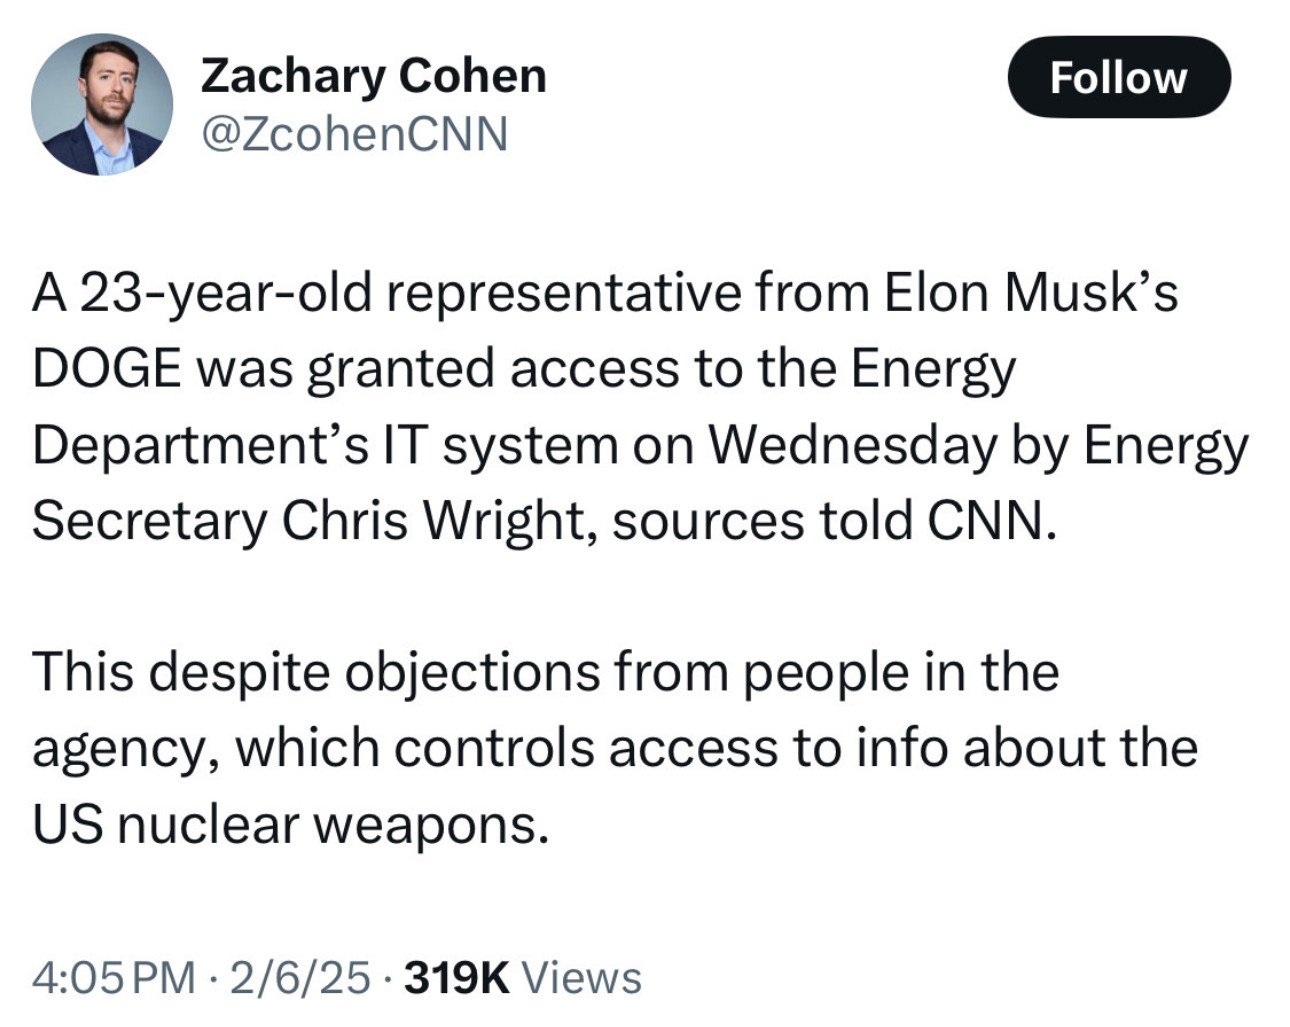Click the phrase Elon Musk's in tweet
This screenshot has width=1290, height=1027.
(1030, 292)
